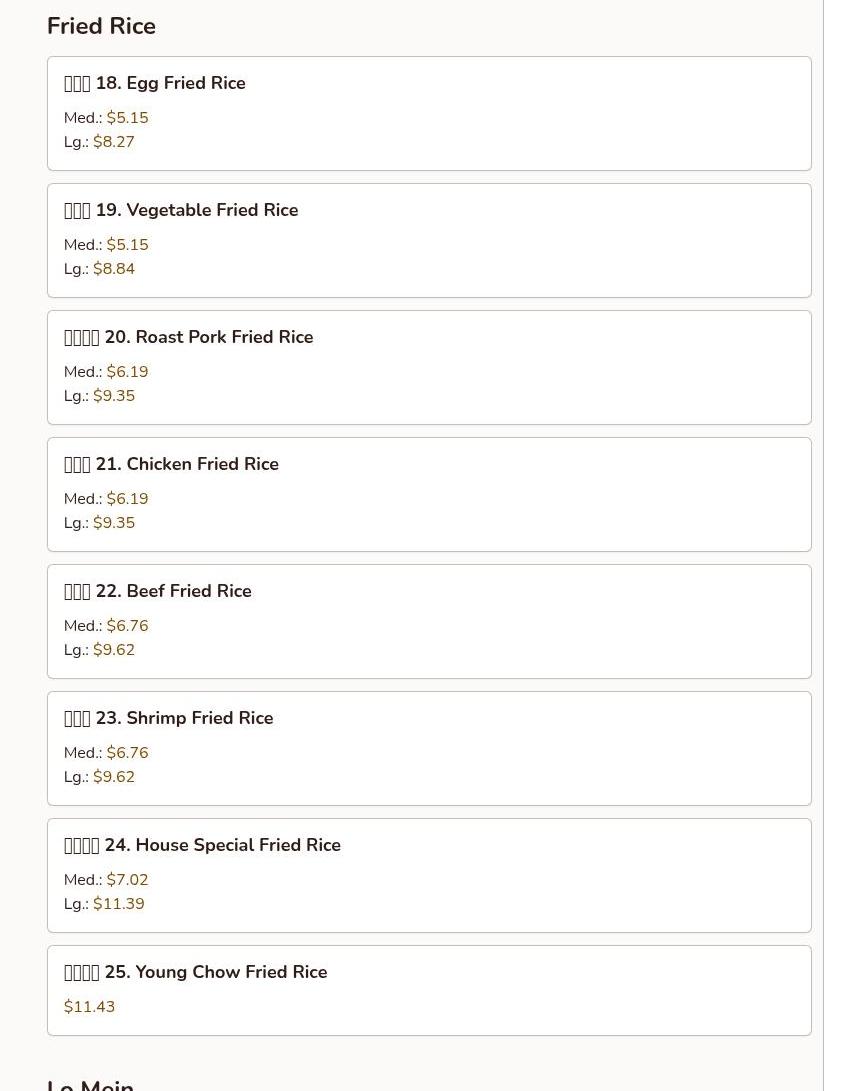Pick Egg Fried Rice medium price $5.15
The image size is (844, 1091).
point(127,118)
